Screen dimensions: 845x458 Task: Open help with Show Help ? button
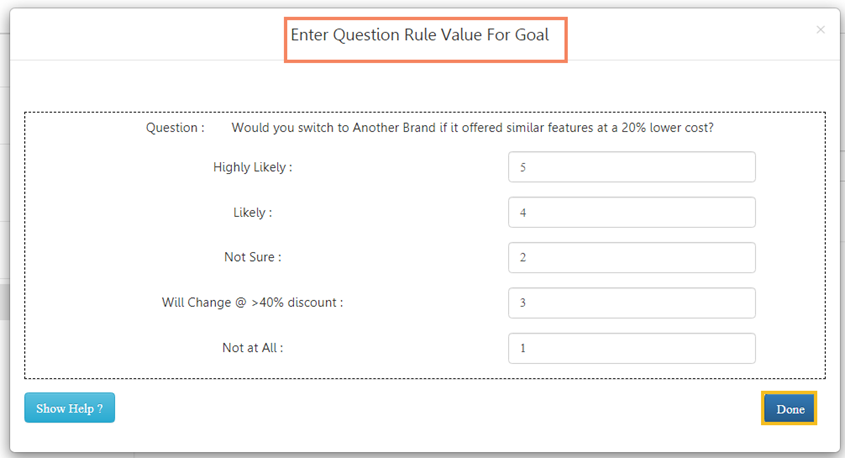click(x=69, y=408)
